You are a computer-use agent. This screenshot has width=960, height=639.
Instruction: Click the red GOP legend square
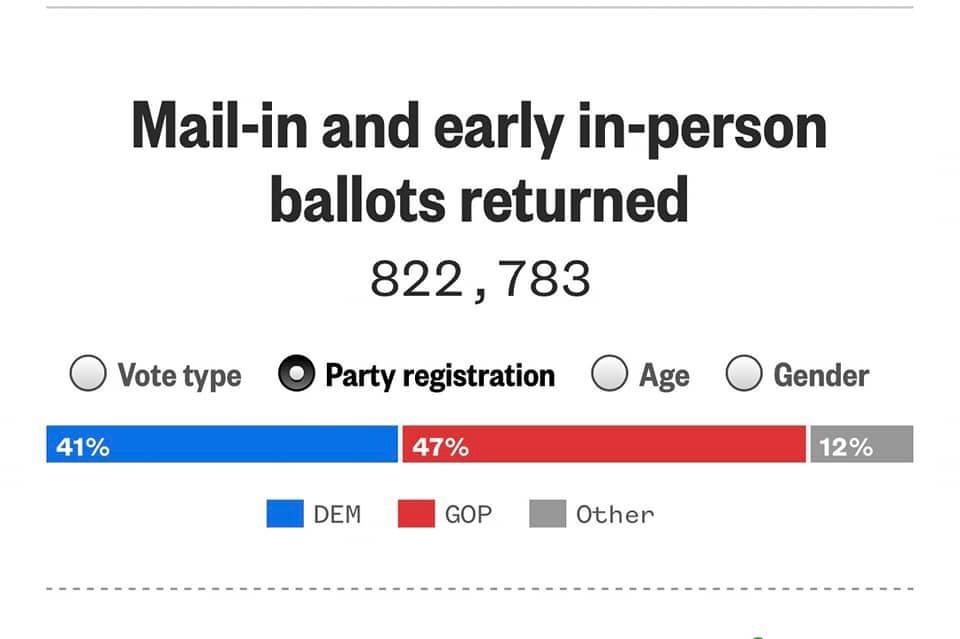point(416,514)
